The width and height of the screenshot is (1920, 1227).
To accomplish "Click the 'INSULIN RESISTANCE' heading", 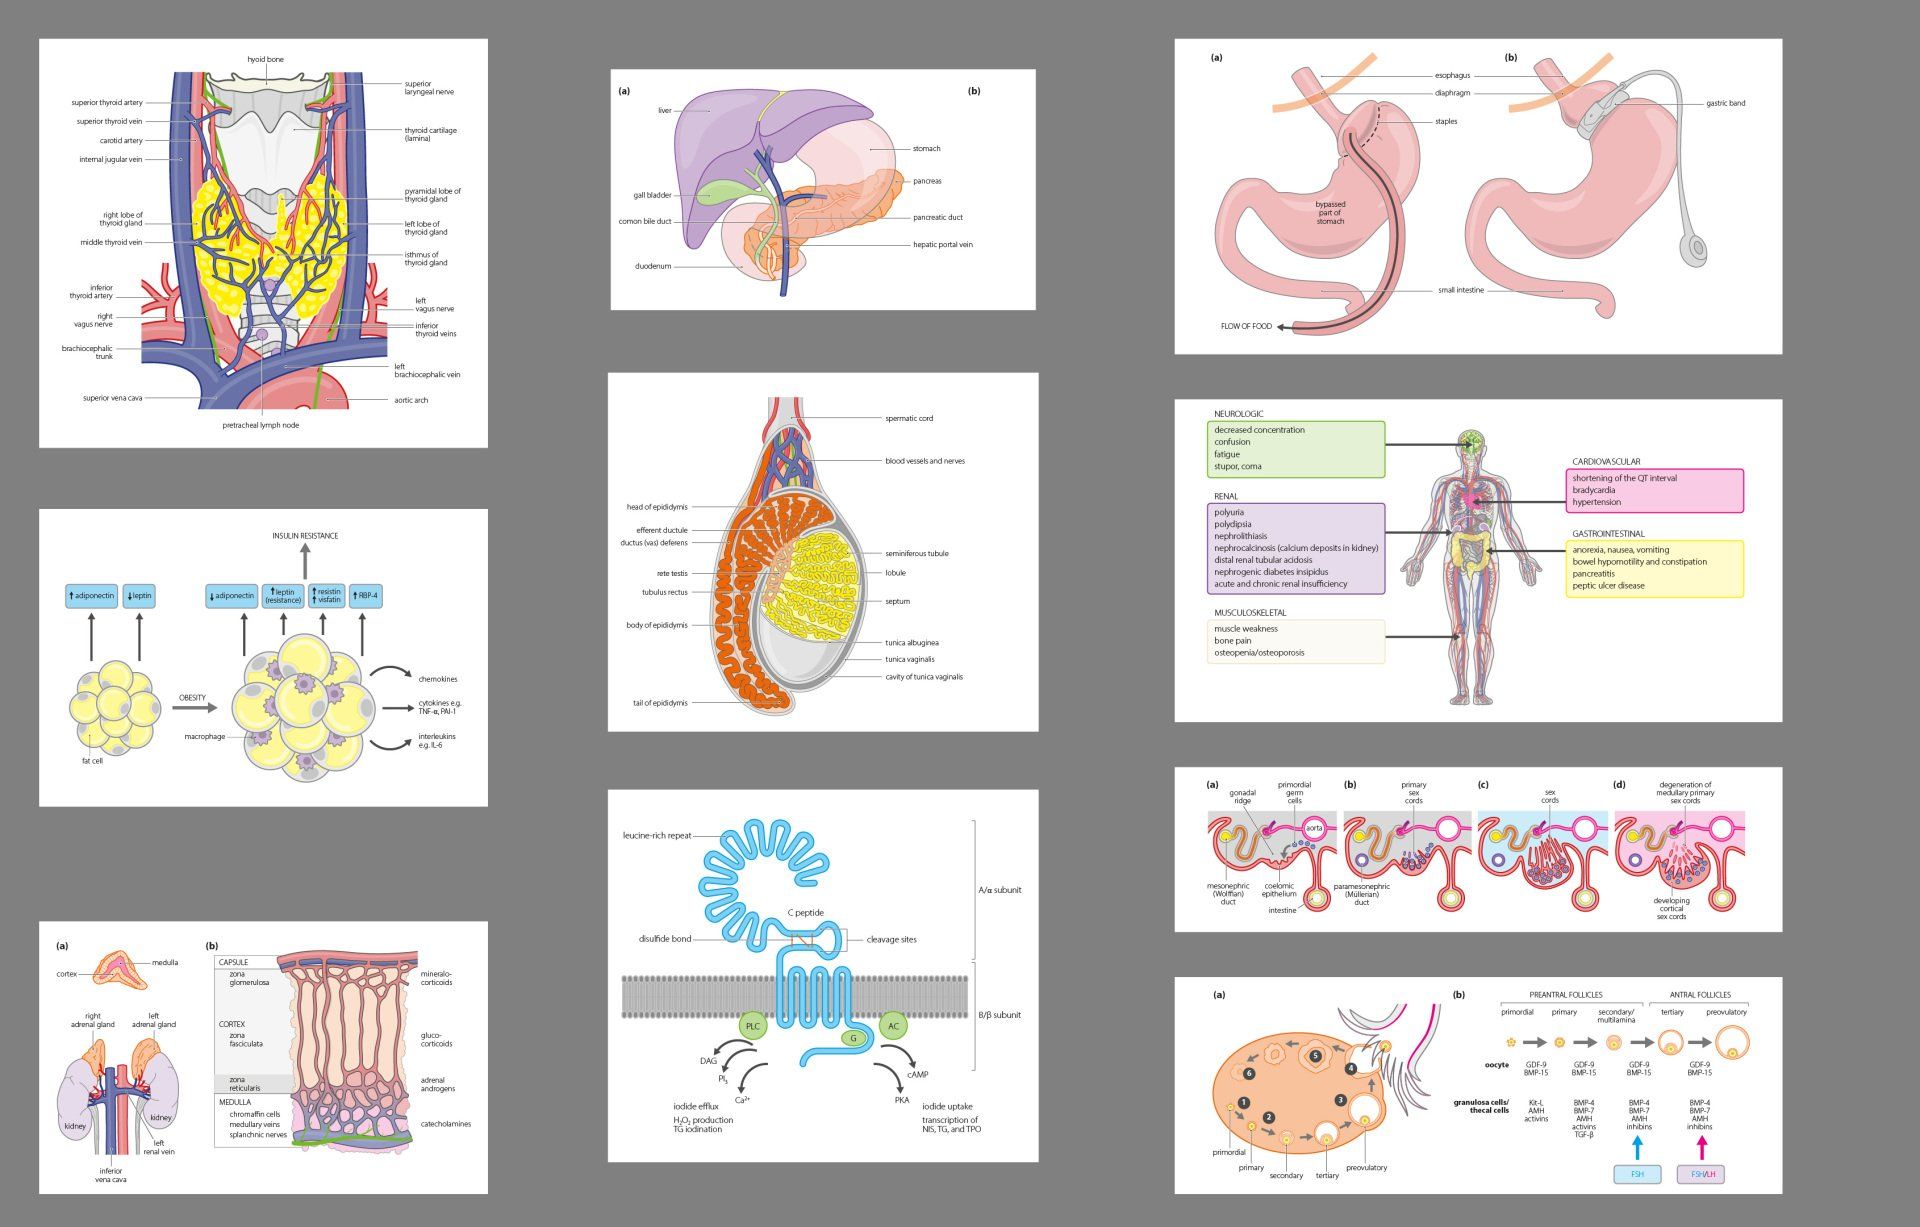I will coord(305,536).
